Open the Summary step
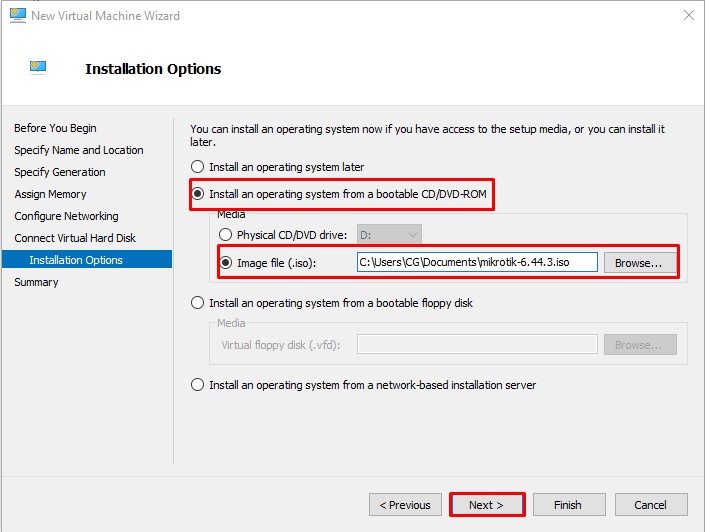 pos(36,282)
